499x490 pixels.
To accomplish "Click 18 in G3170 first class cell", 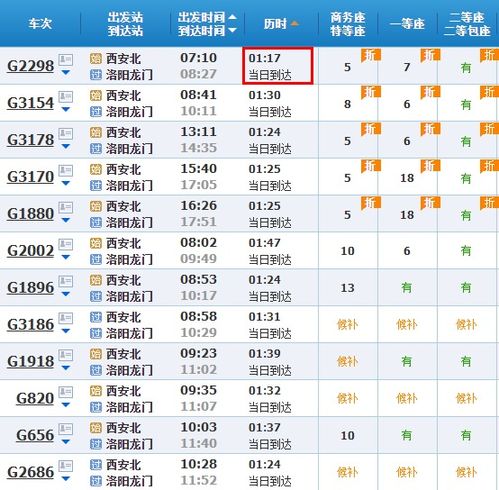I will pos(407,178).
